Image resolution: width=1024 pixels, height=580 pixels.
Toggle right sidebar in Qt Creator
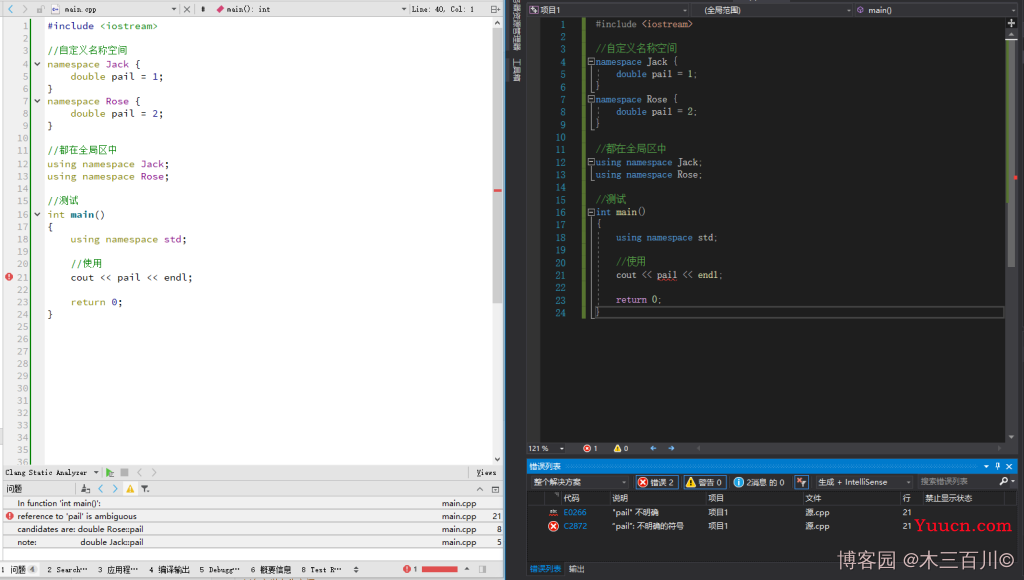coord(483,569)
